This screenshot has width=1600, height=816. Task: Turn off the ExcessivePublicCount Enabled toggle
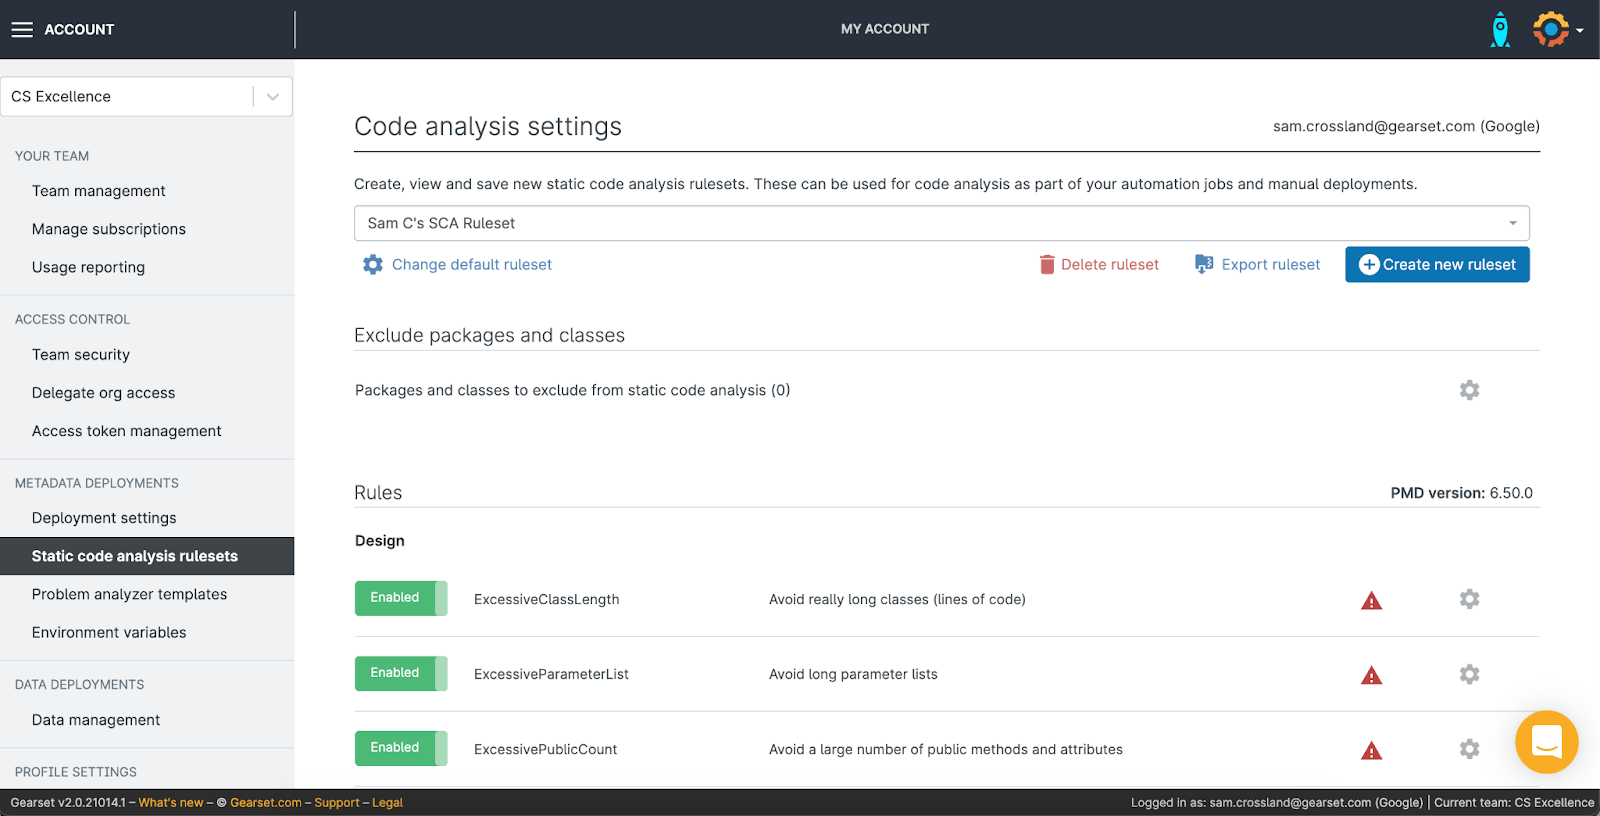(x=401, y=748)
